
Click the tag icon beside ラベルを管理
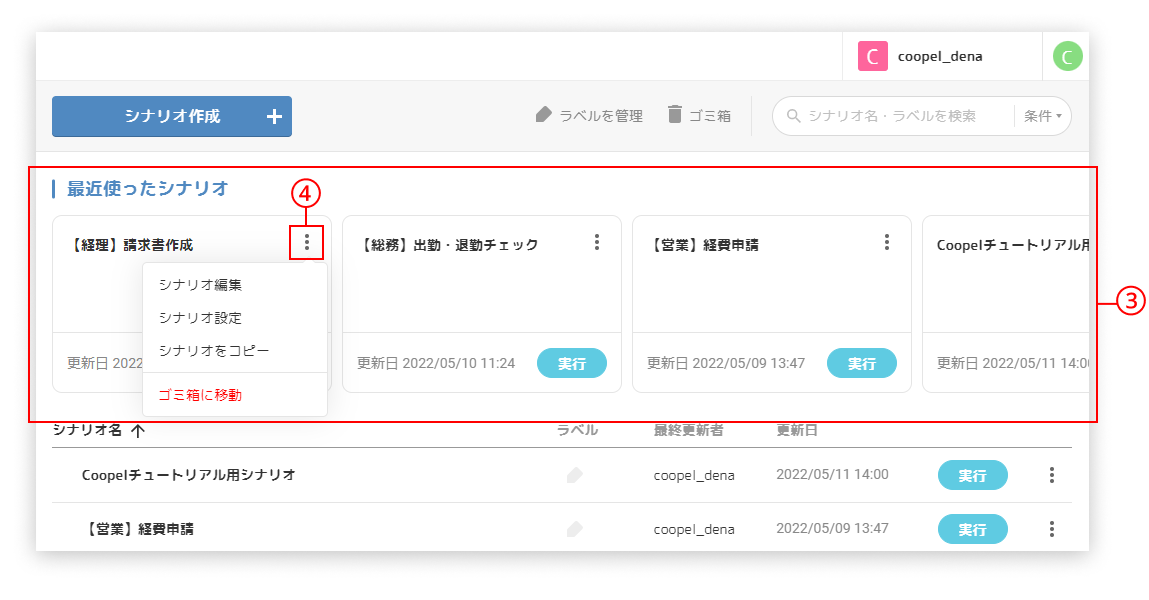coord(543,114)
